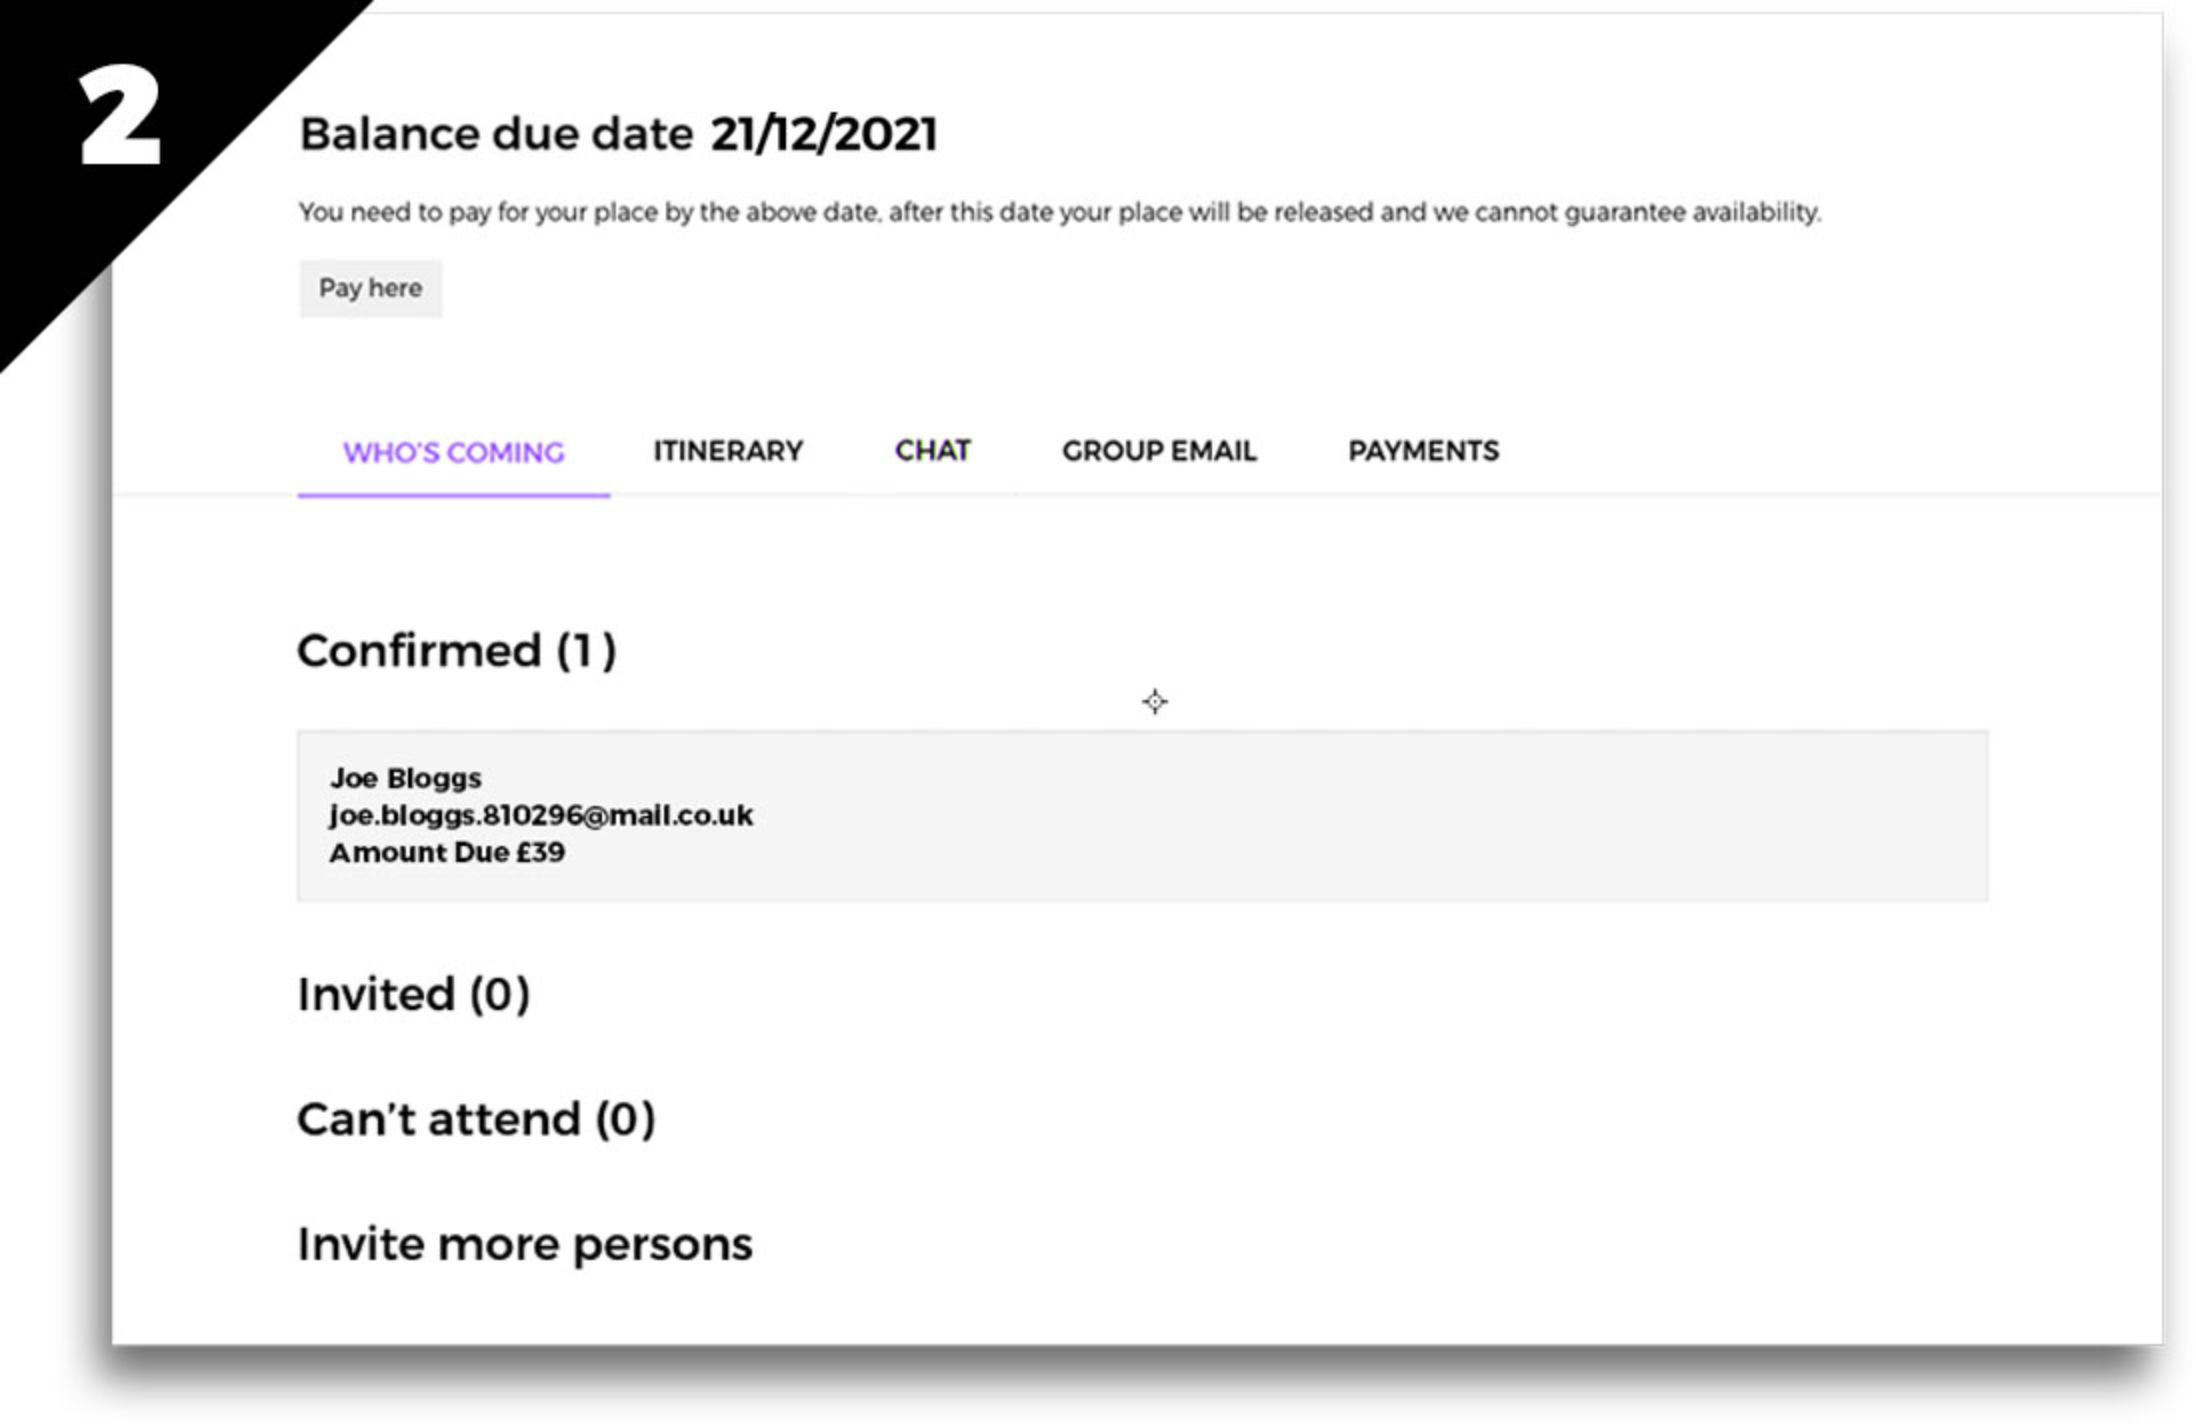Open Invite more persons section
The width and height of the screenshot is (2196, 1424).
524,1244
